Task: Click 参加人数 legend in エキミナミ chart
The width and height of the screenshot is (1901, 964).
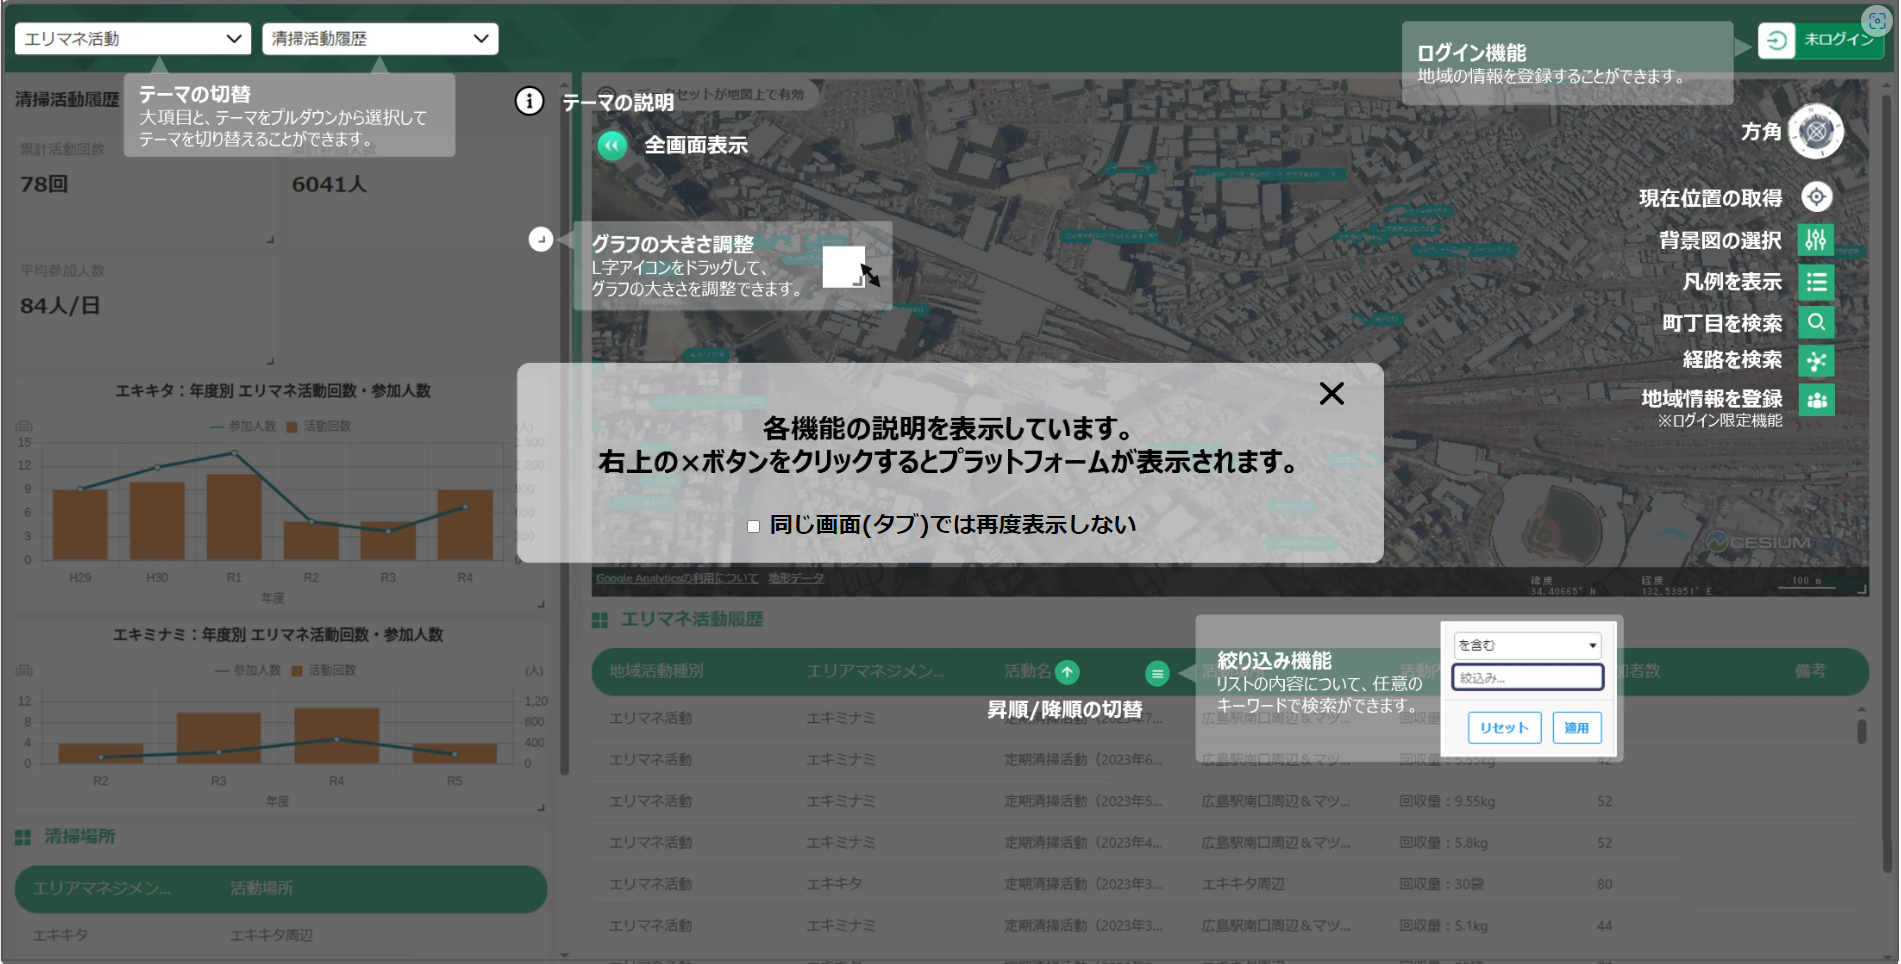Action: pos(248,670)
